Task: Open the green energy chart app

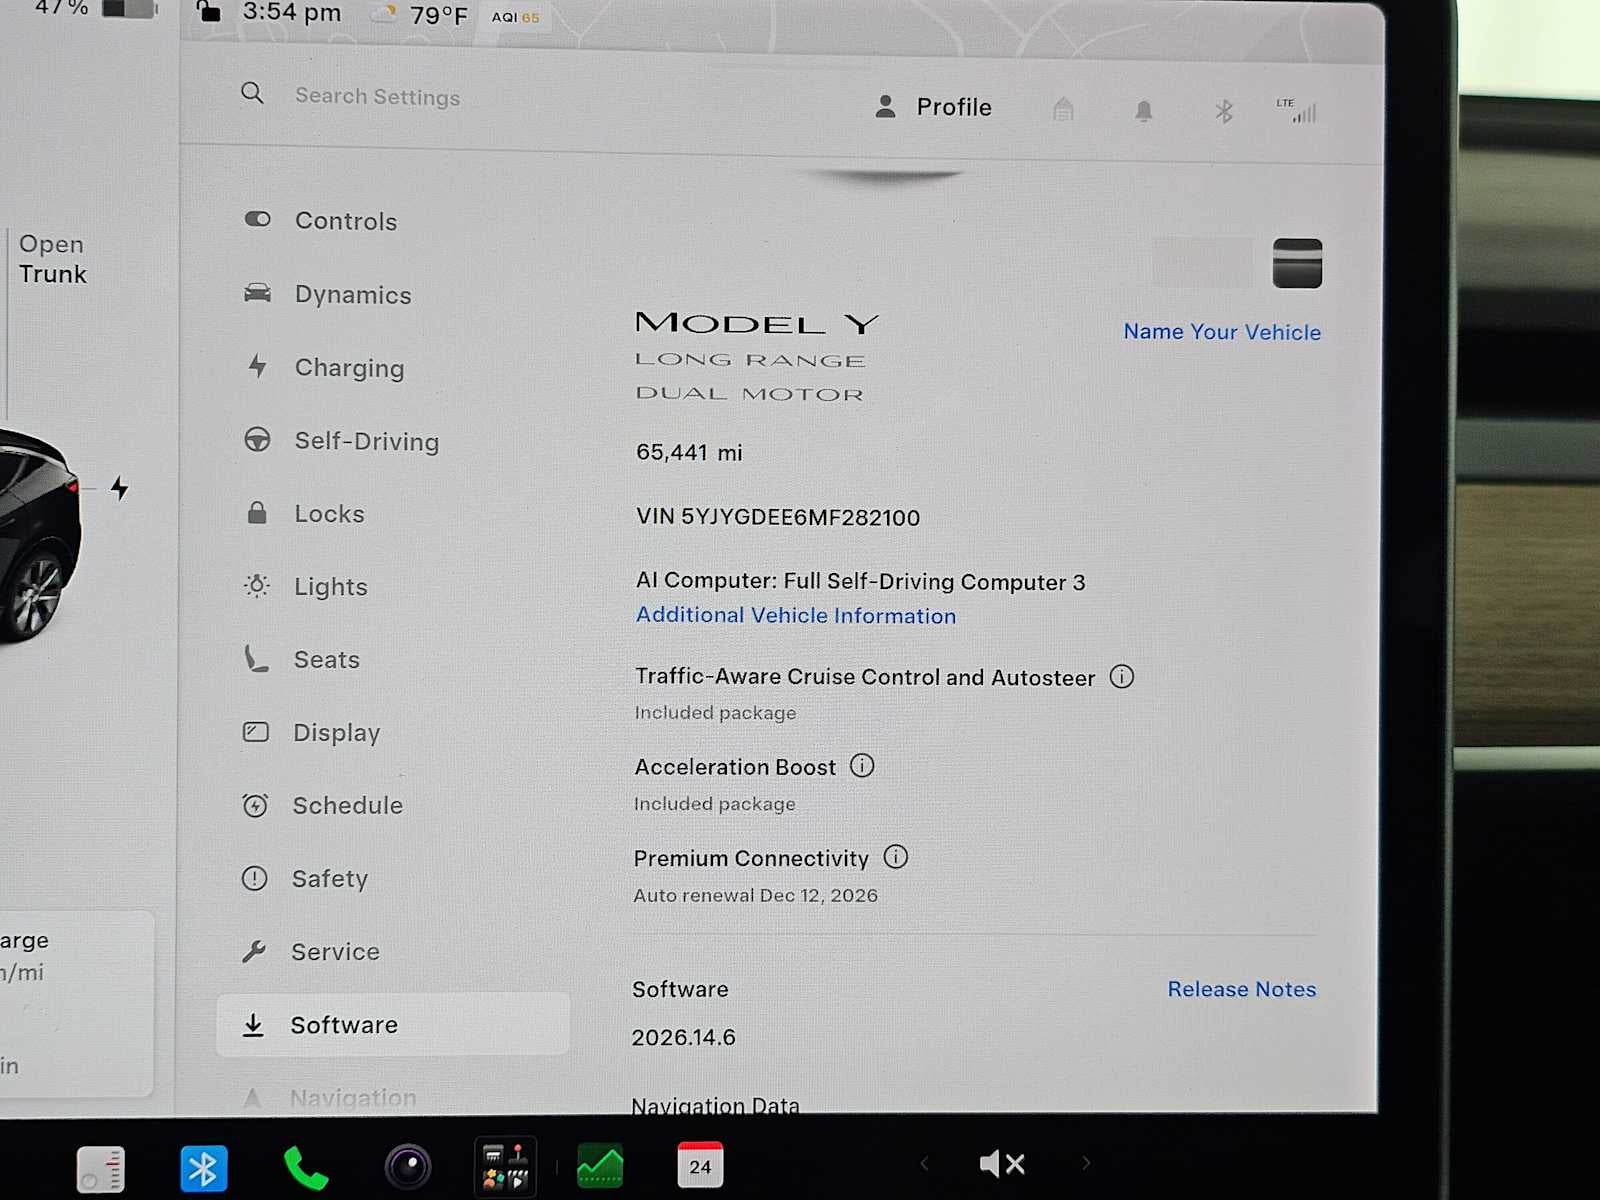Action: (600, 1166)
